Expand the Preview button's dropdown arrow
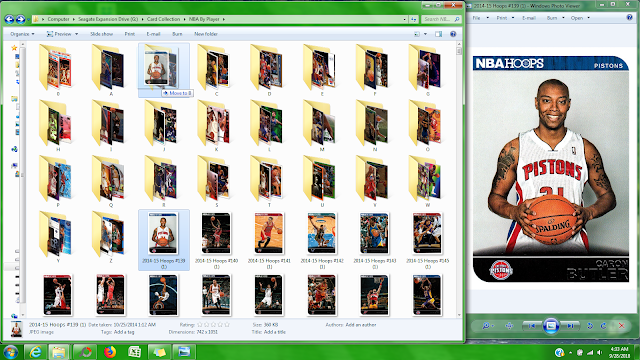The image size is (640, 360). tap(76, 34)
